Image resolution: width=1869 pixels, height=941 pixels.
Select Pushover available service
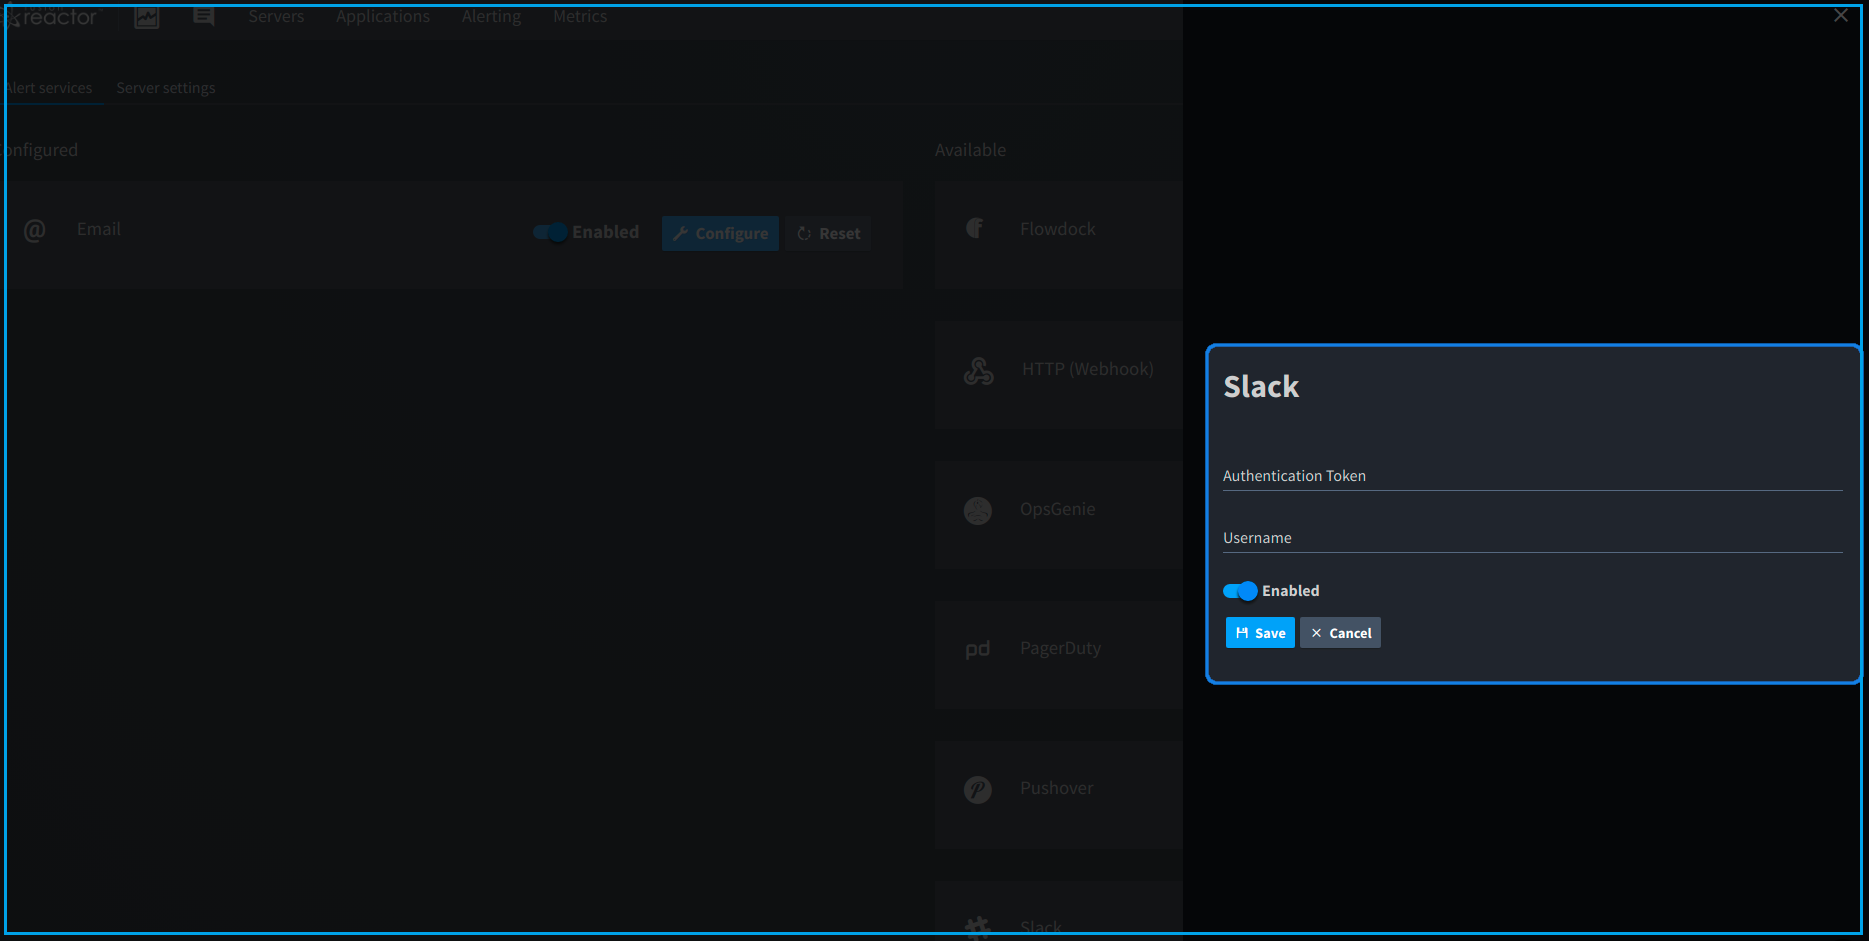pos(1059,796)
